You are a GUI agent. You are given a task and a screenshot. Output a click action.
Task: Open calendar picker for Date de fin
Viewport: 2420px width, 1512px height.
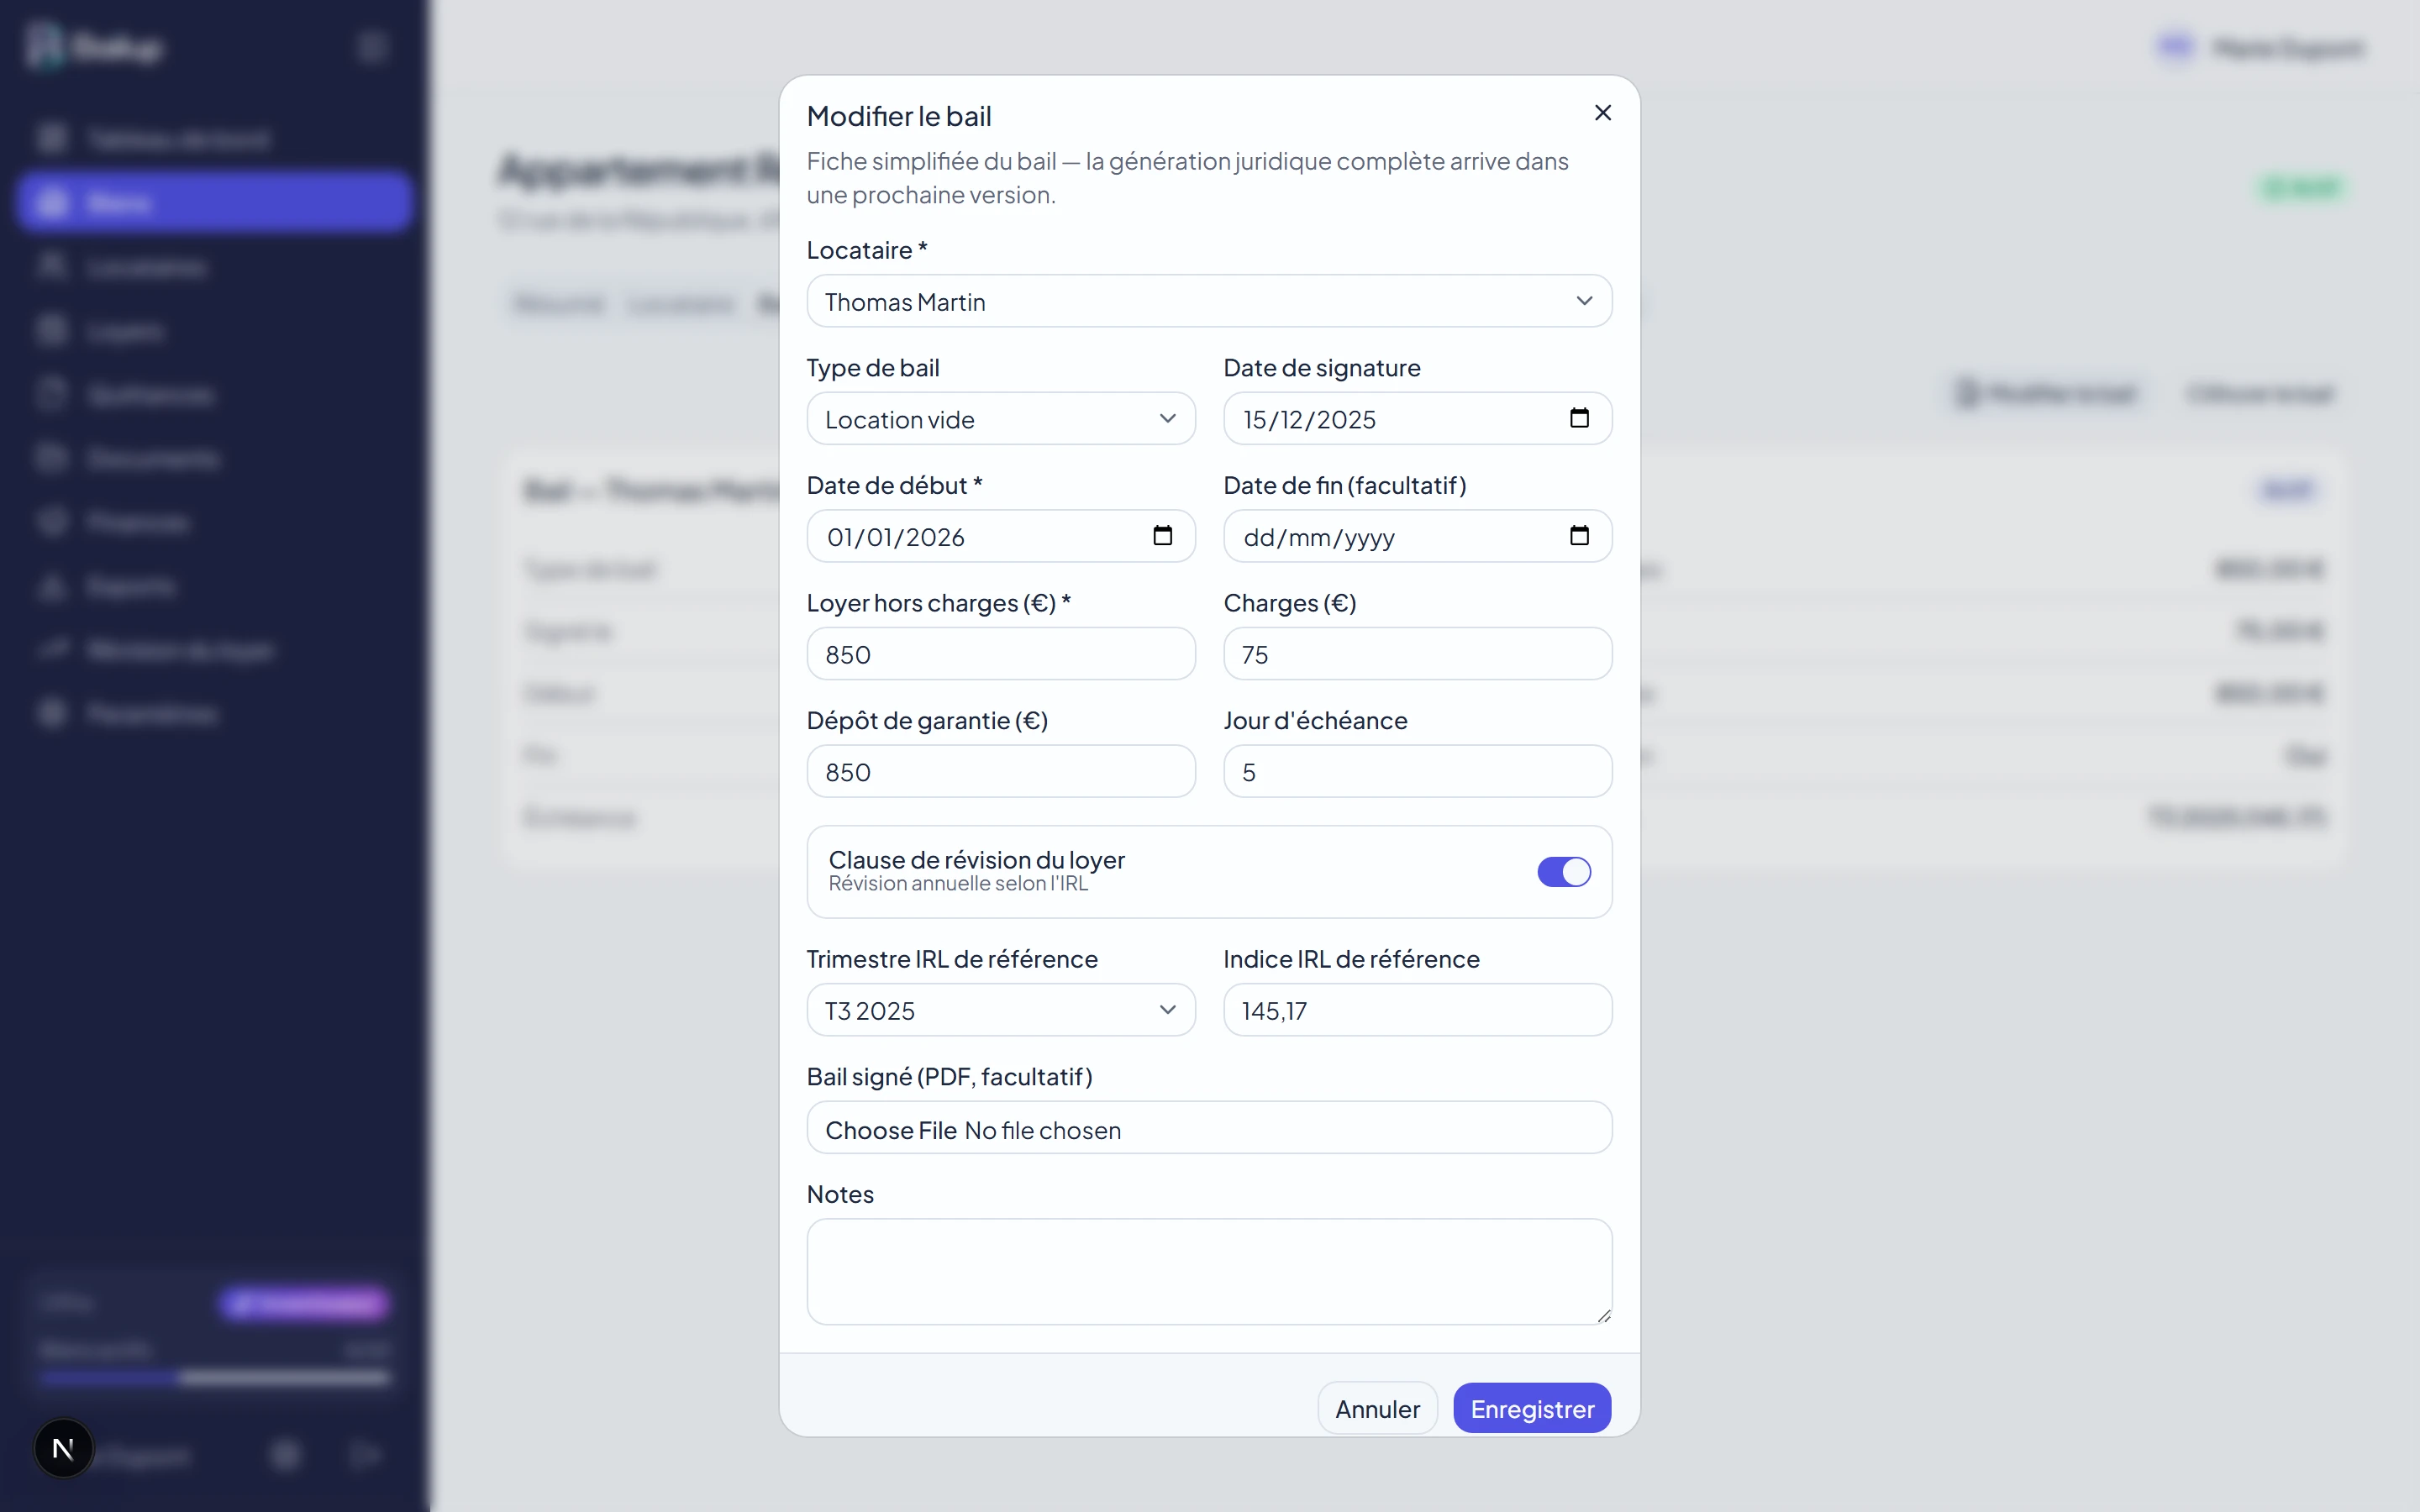point(1579,536)
